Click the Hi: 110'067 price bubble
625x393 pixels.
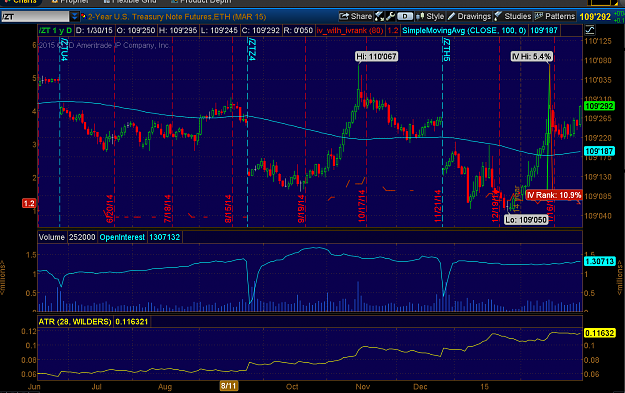[376, 57]
